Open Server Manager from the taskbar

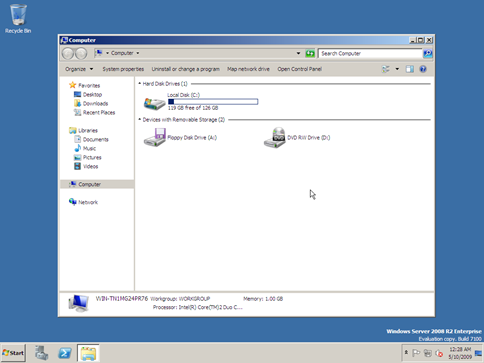click(x=42, y=353)
